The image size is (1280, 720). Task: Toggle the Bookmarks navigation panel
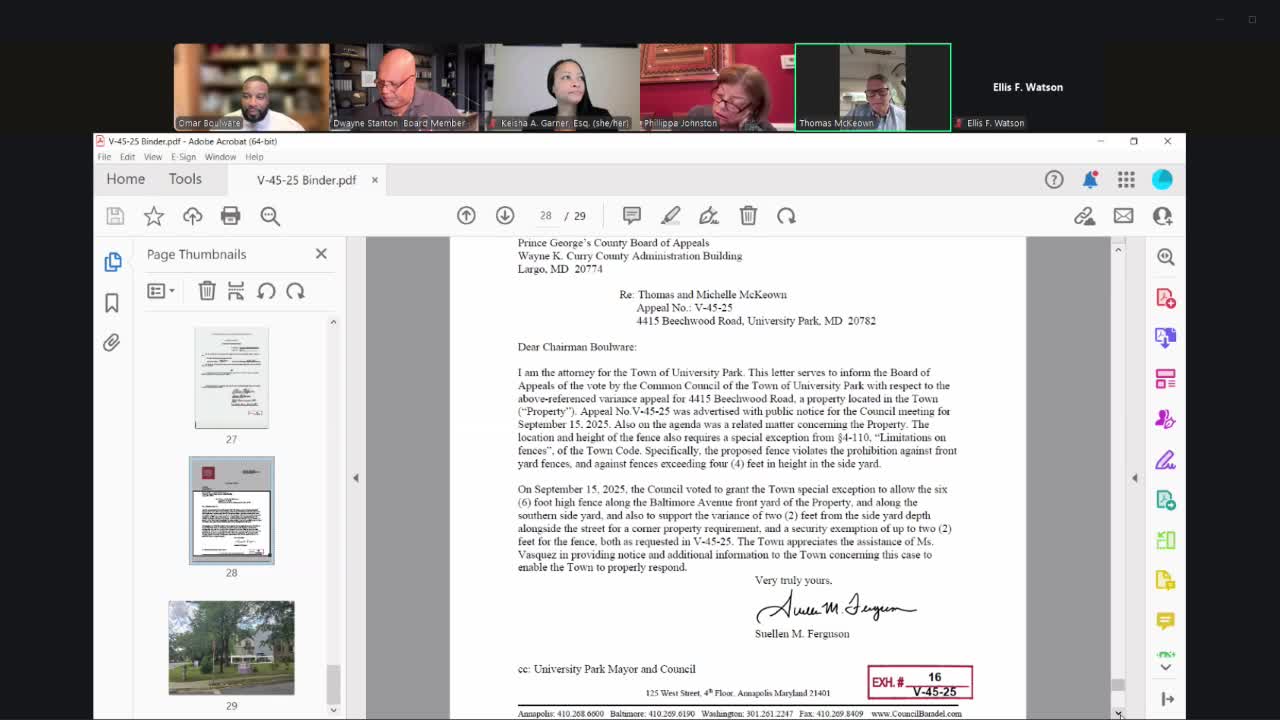(112, 303)
